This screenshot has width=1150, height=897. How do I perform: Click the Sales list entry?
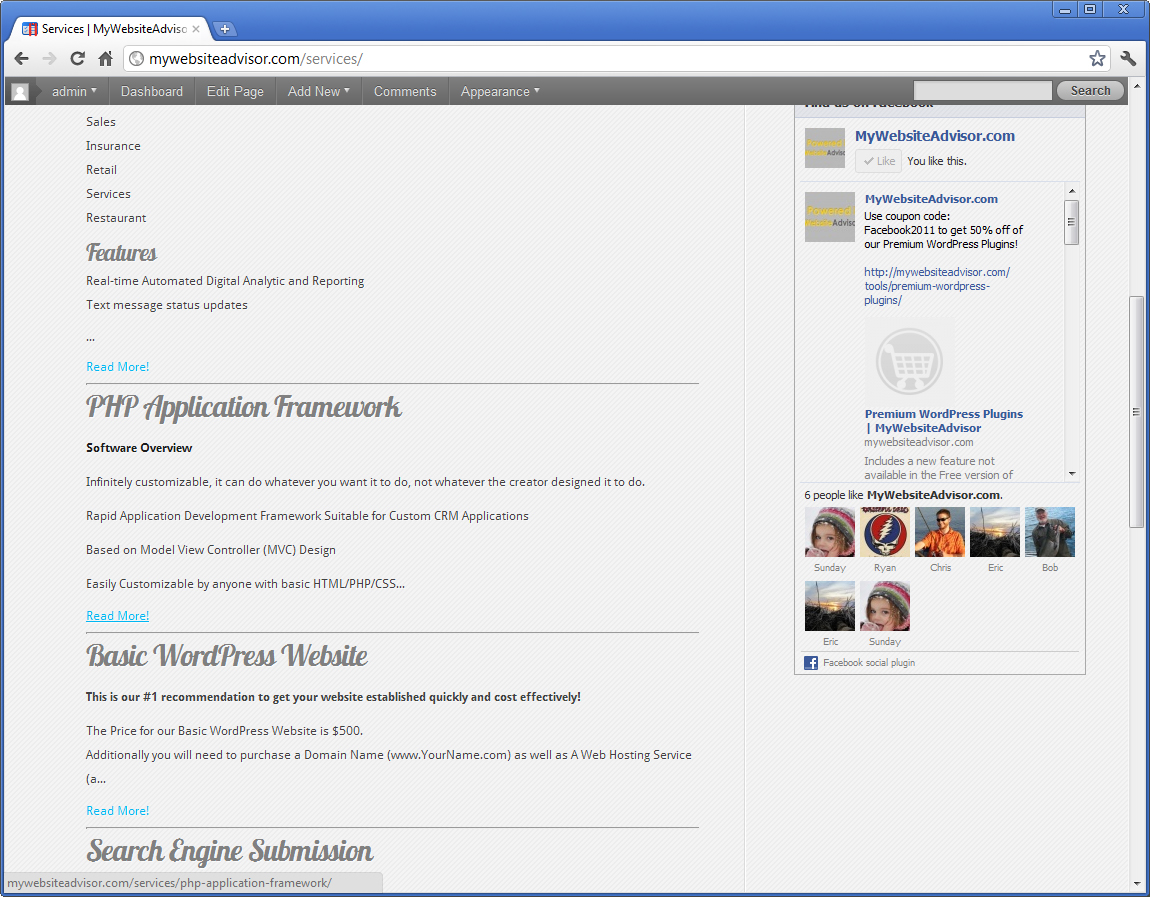100,122
